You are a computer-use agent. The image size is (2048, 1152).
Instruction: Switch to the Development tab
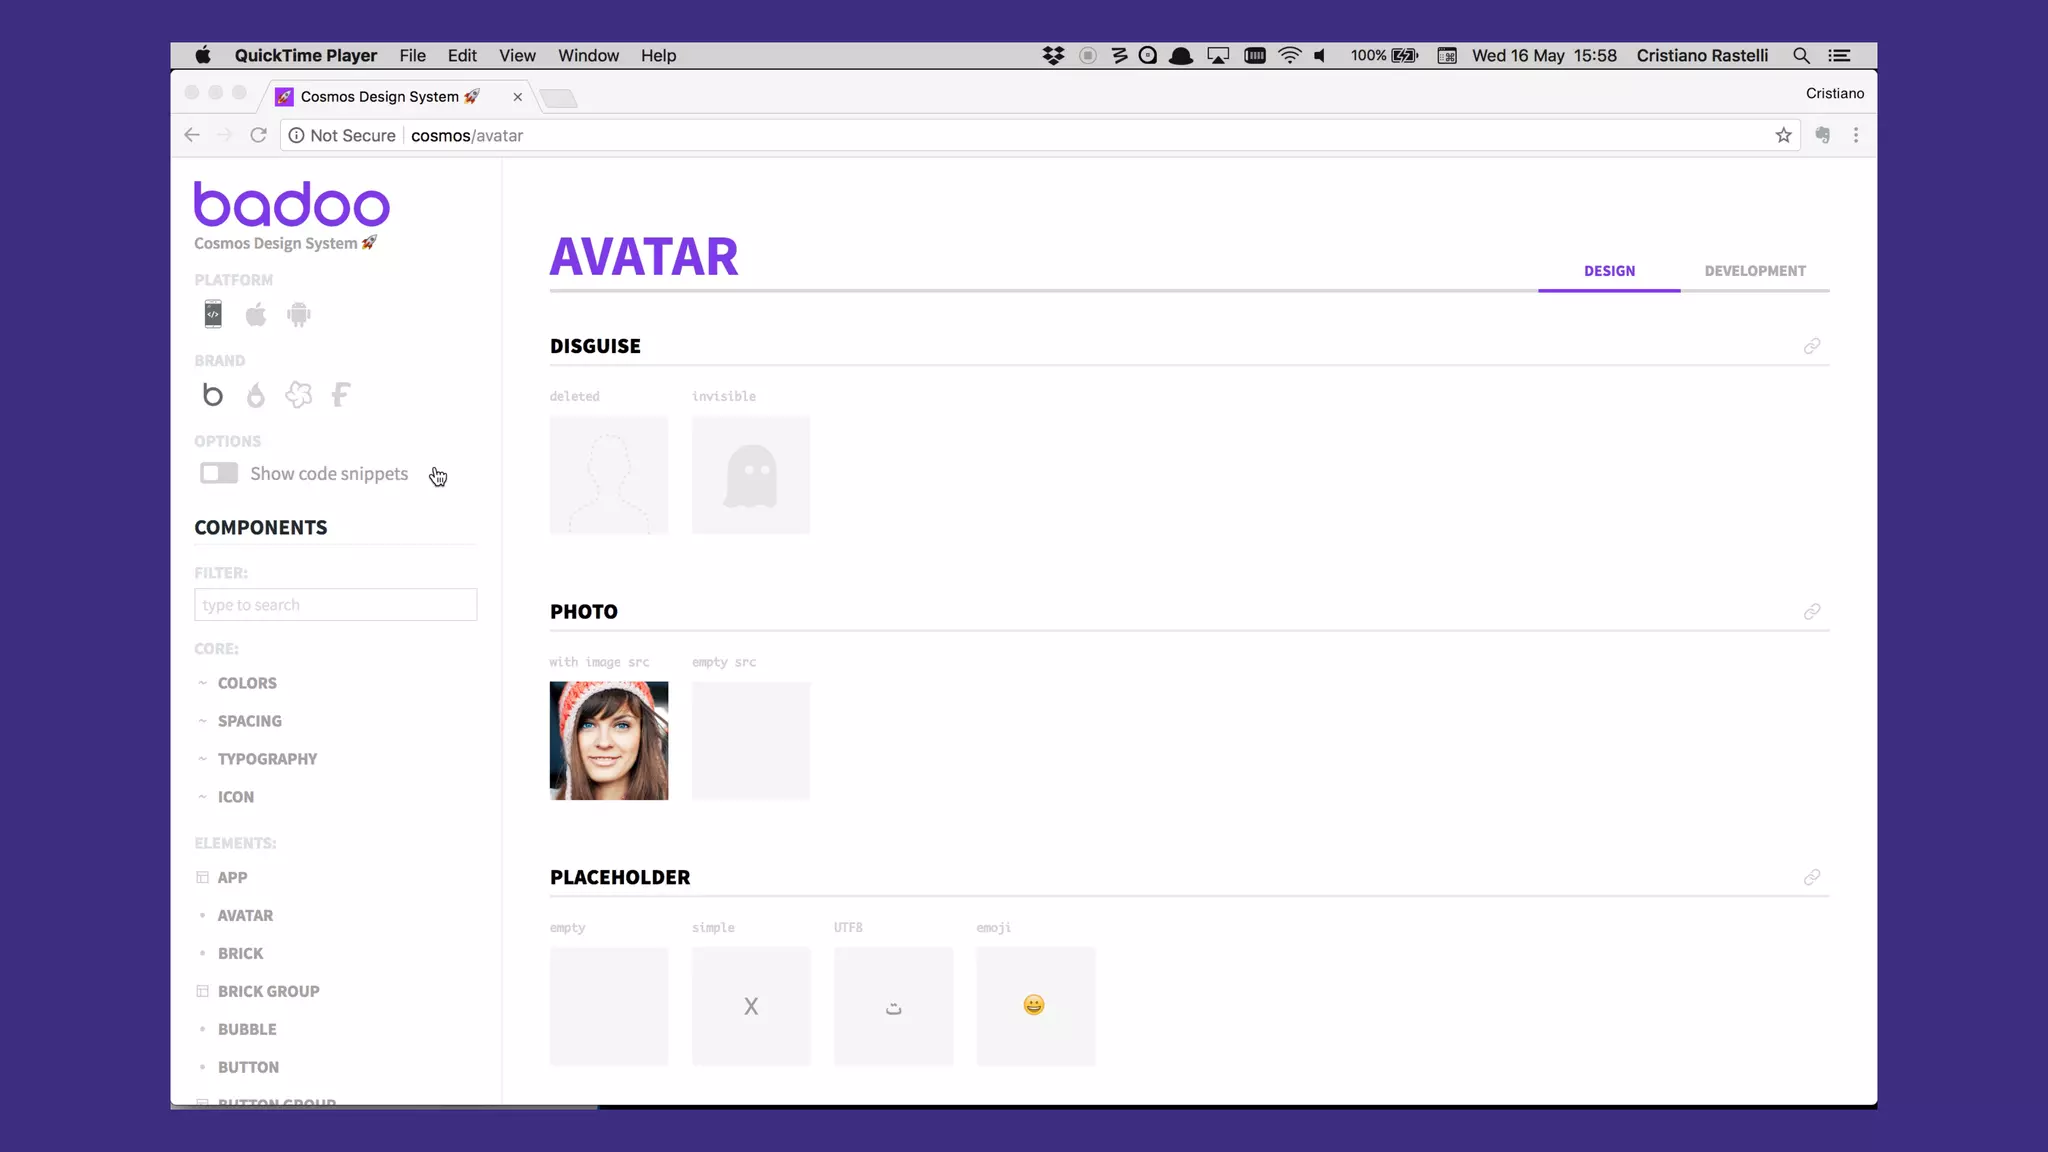1754,271
